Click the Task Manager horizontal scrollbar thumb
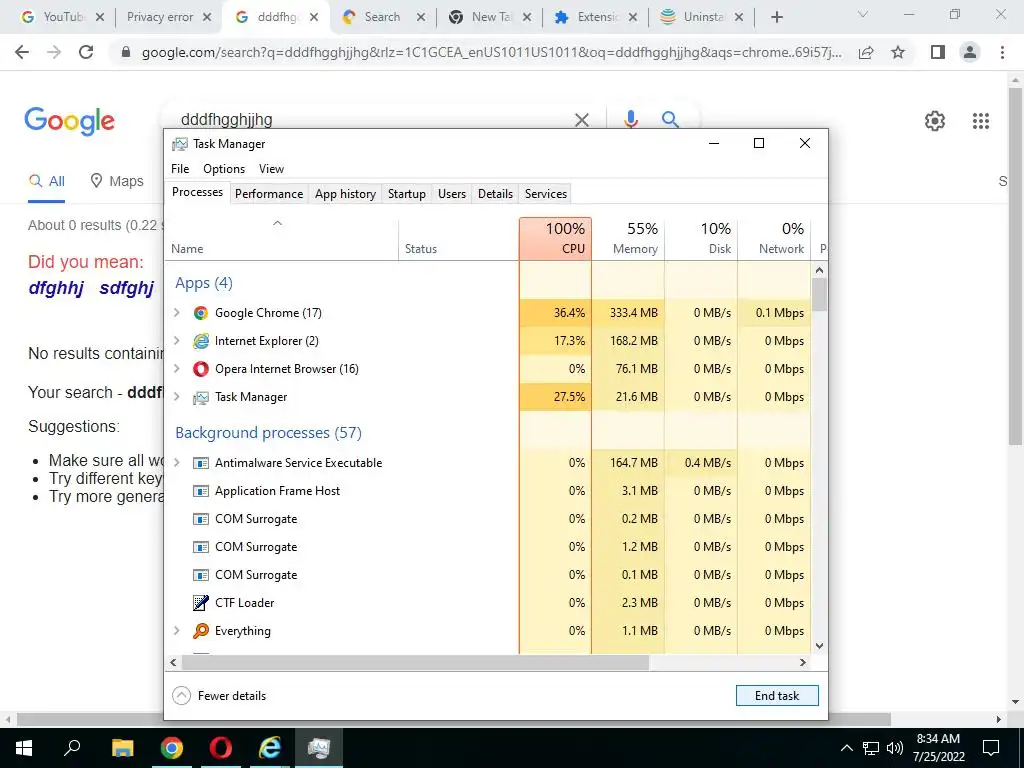Image resolution: width=1024 pixels, height=768 pixels. 415,662
